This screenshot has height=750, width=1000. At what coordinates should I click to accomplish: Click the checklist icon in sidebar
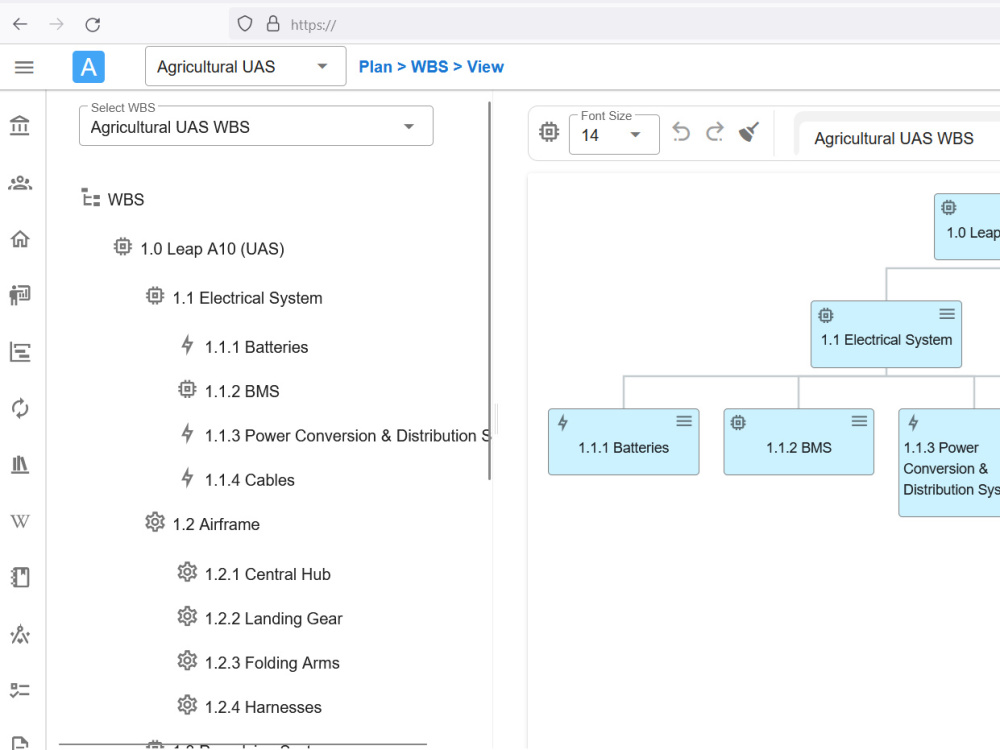(20, 690)
